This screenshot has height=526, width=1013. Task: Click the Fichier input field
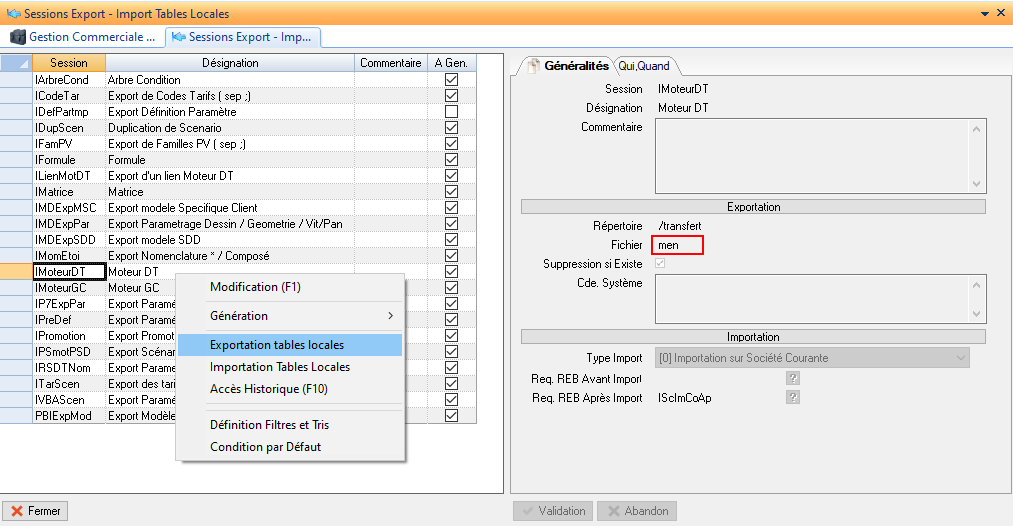point(677,245)
